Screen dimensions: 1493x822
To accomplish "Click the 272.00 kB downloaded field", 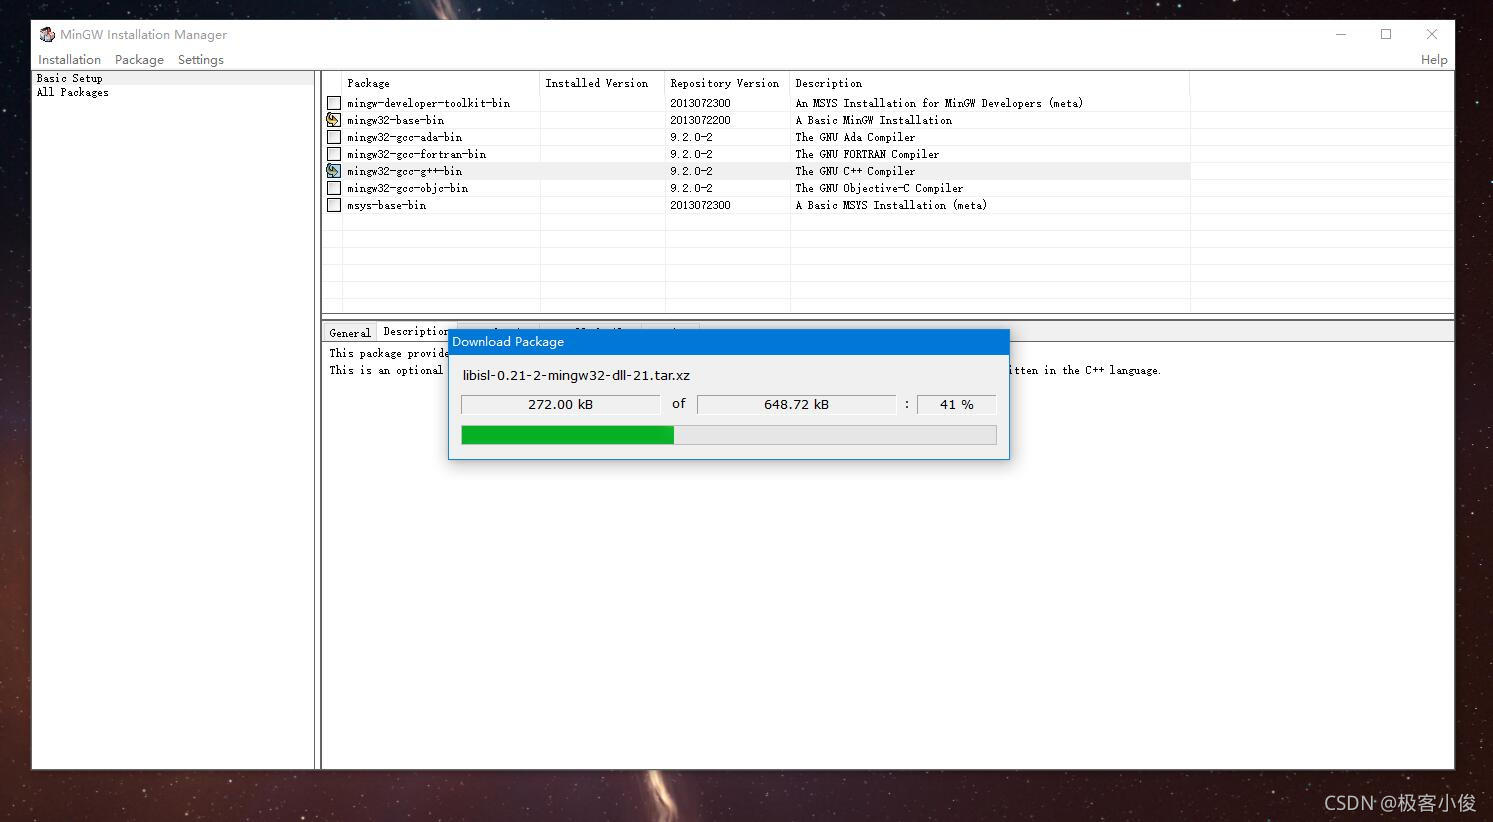I will point(560,404).
